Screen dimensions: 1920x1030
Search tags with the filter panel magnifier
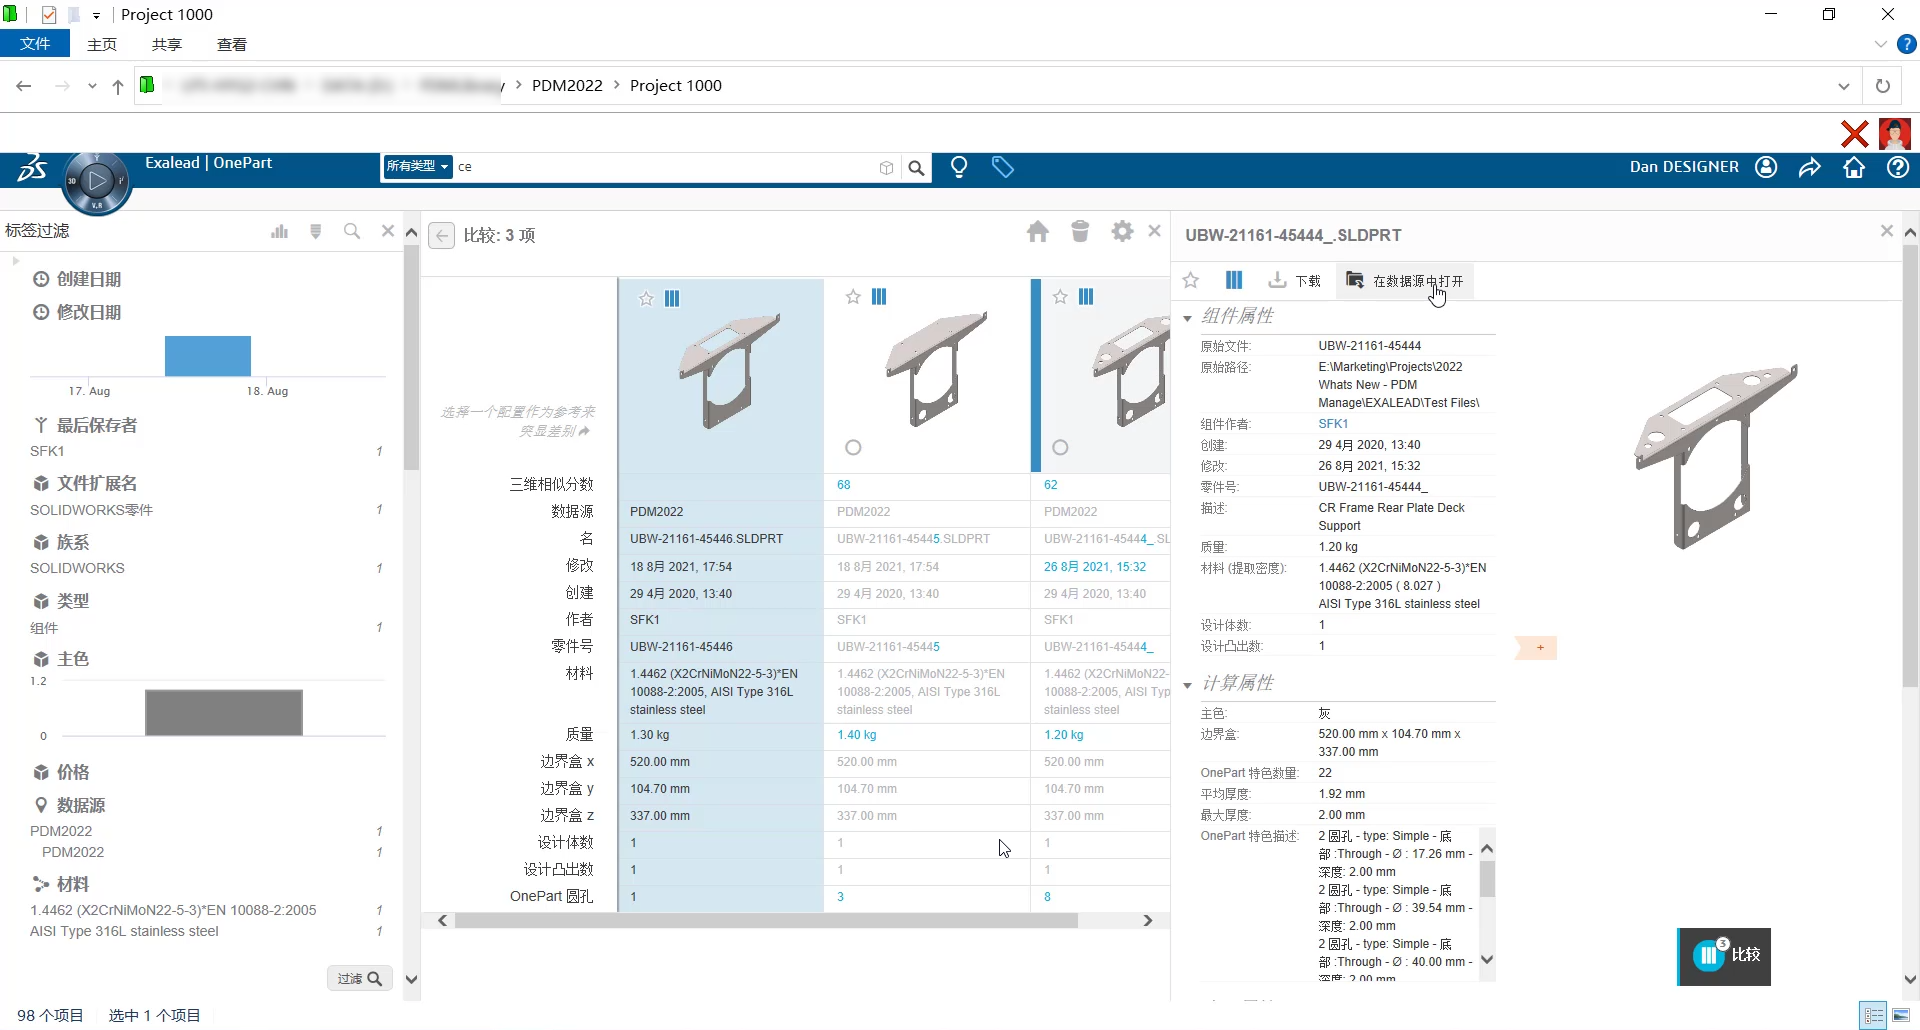(x=352, y=231)
